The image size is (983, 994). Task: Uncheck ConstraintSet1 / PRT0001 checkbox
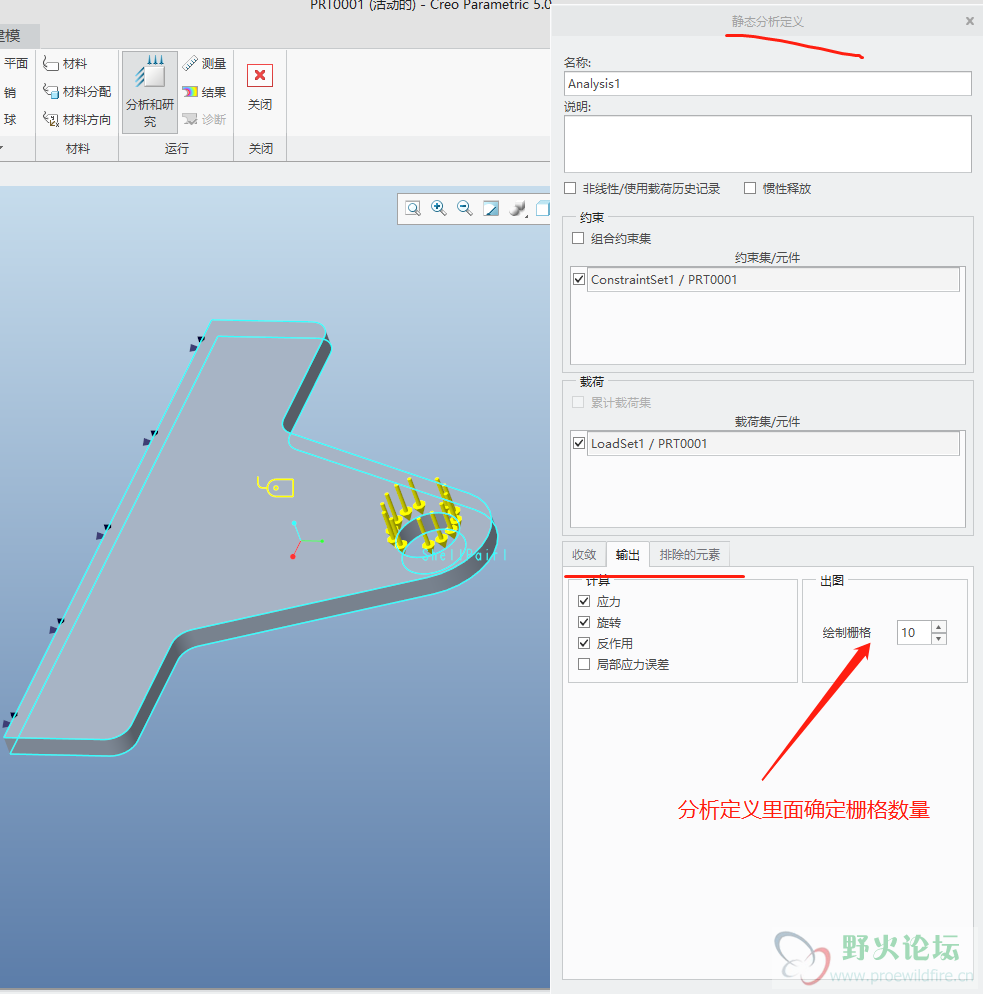(x=579, y=279)
